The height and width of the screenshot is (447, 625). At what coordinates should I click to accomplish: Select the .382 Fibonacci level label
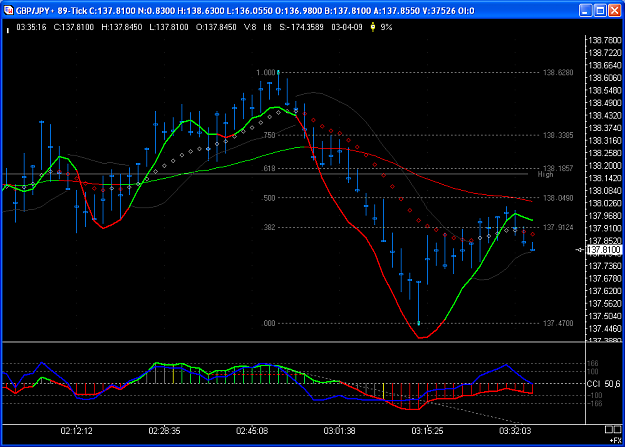click(269, 227)
